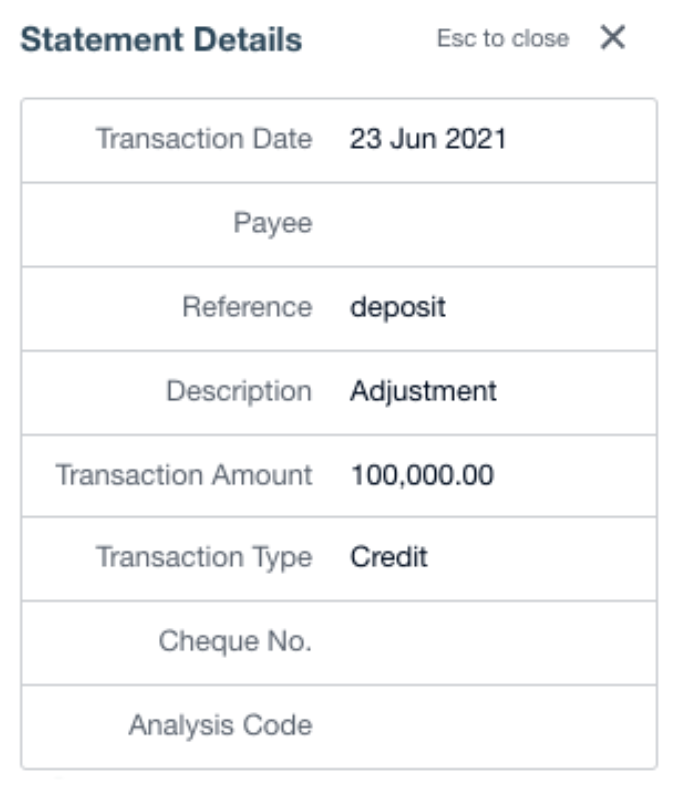Click the Transaction Type label
Image resolution: width=674 pixels, height=790 pixels.
[x=203, y=557]
